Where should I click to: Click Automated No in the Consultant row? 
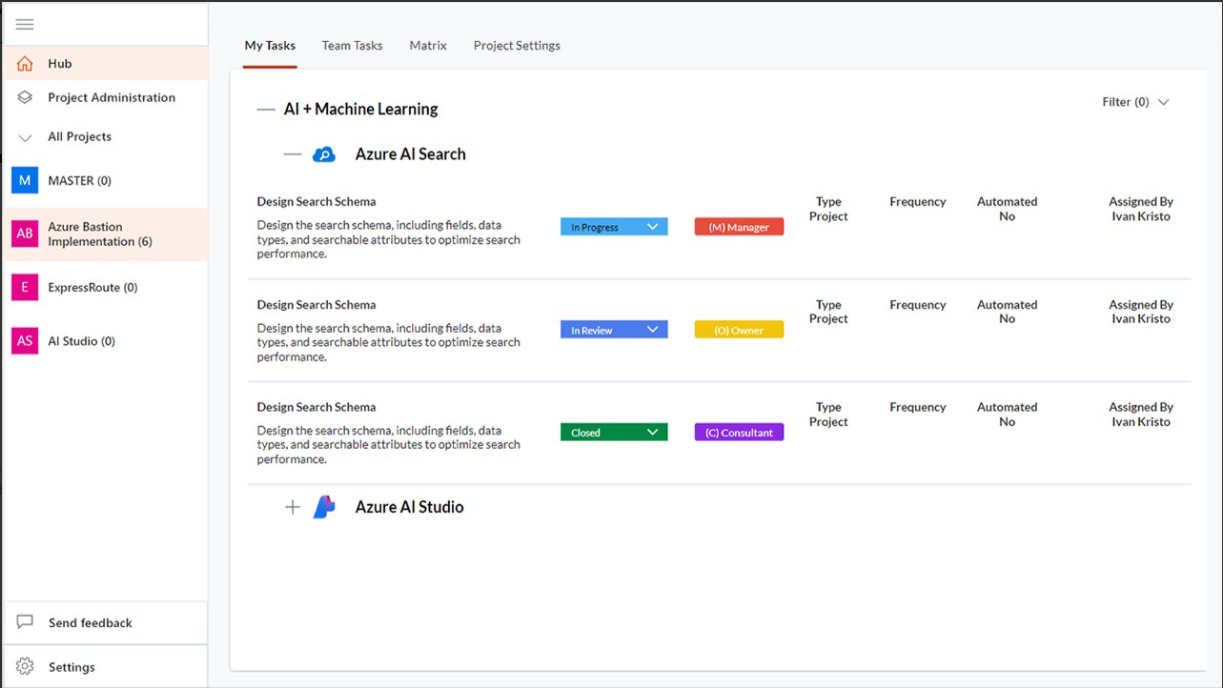click(1007, 415)
